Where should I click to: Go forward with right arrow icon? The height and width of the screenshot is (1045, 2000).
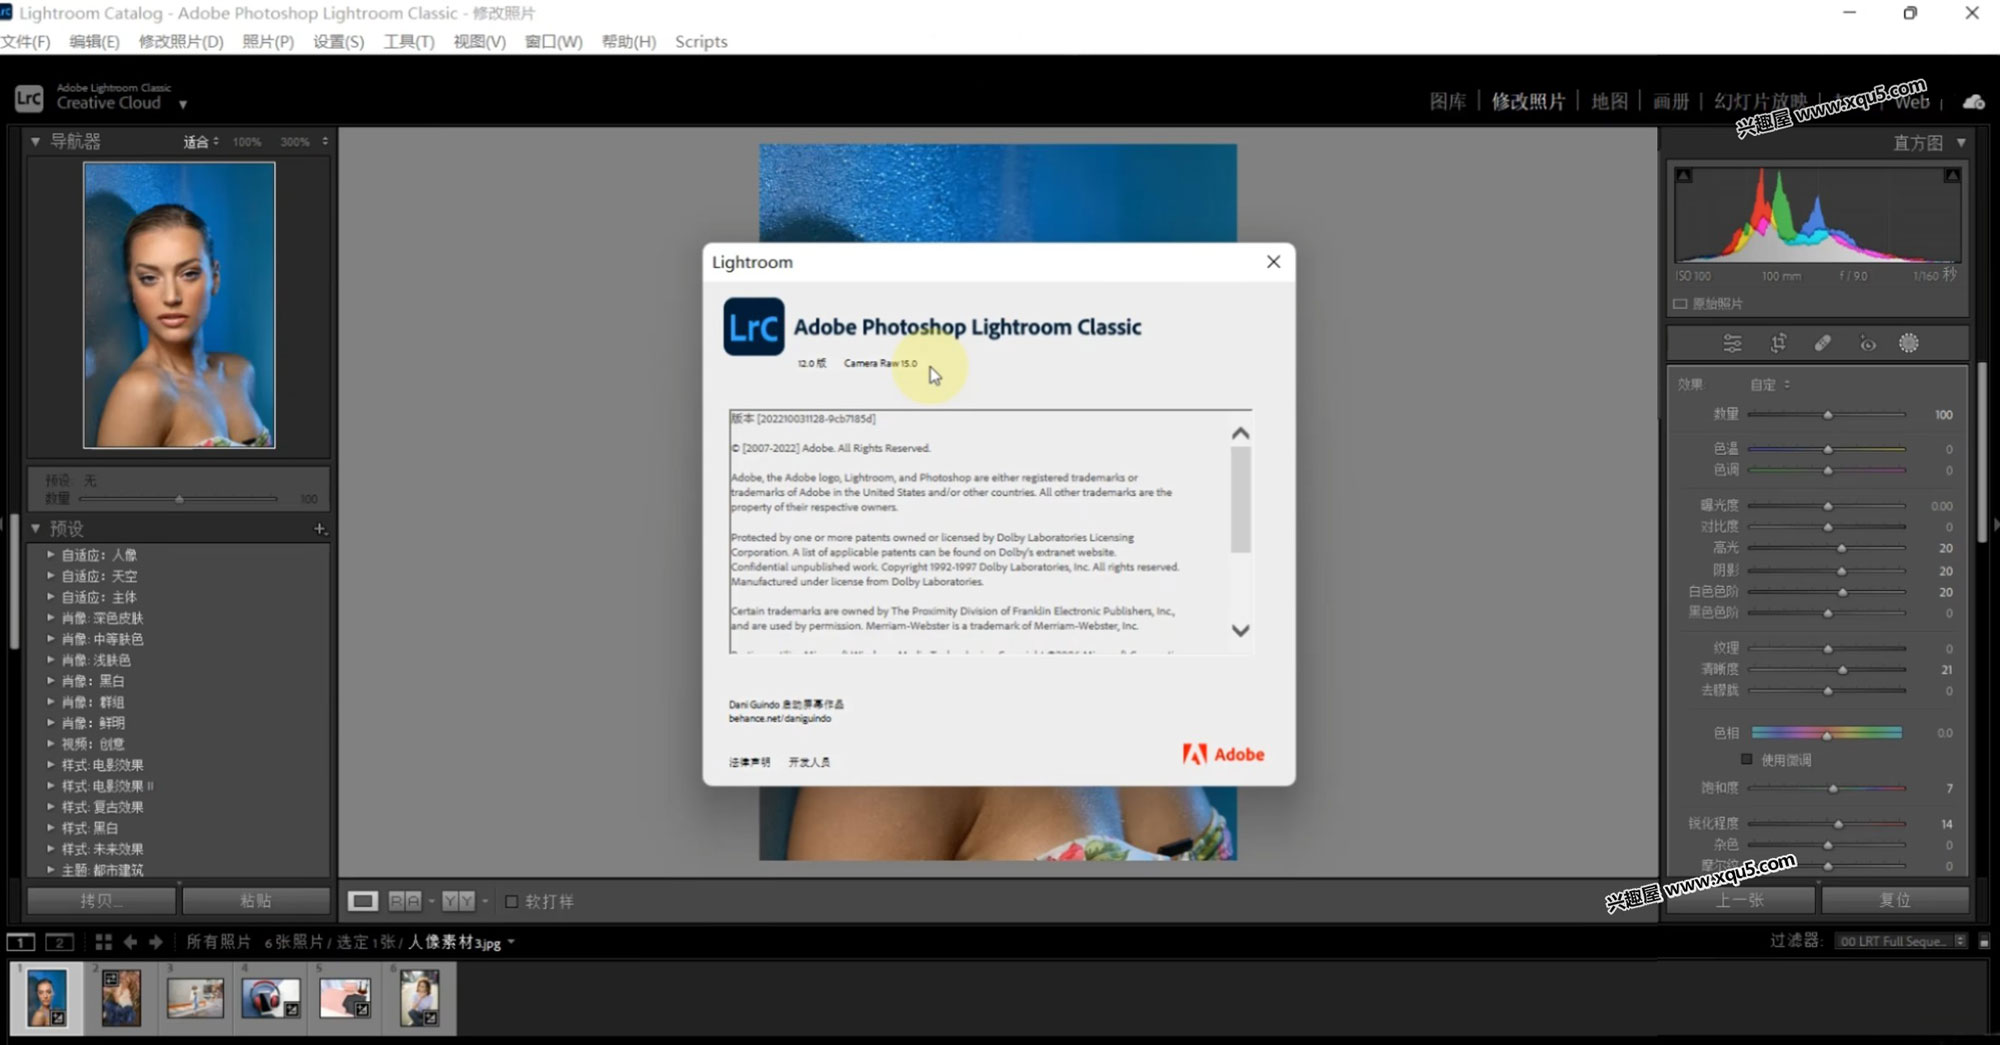[156, 942]
